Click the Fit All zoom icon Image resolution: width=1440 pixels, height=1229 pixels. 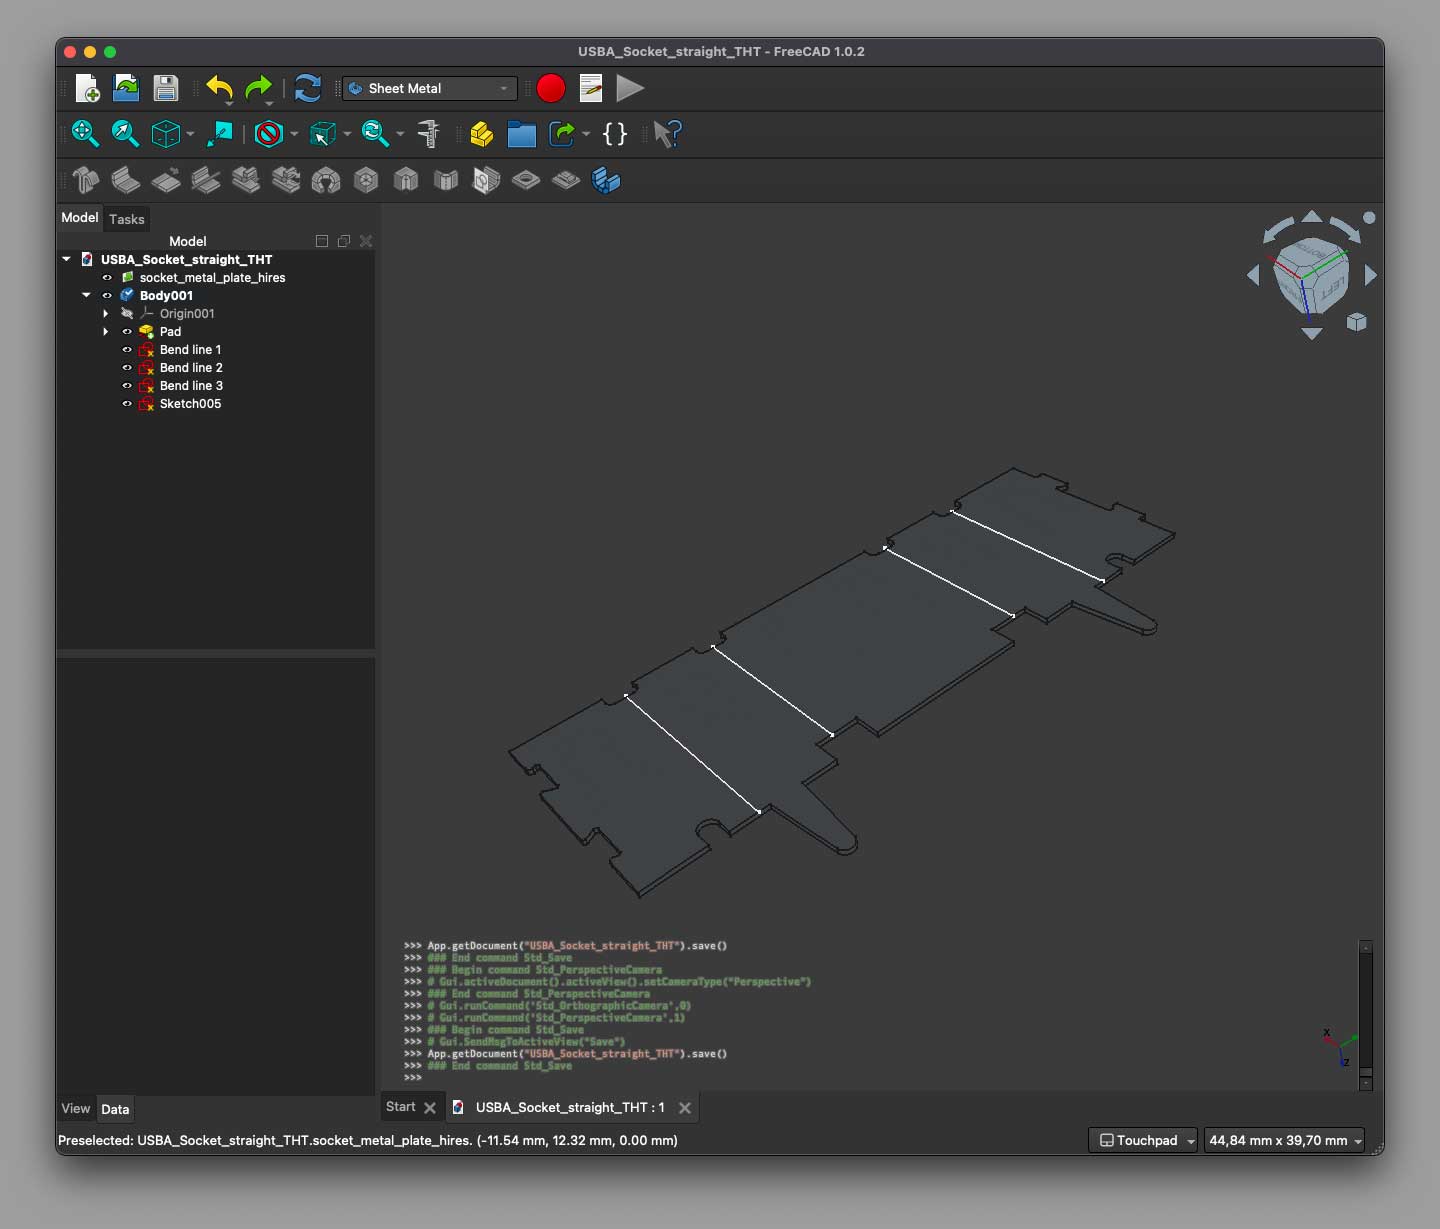pos(84,134)
